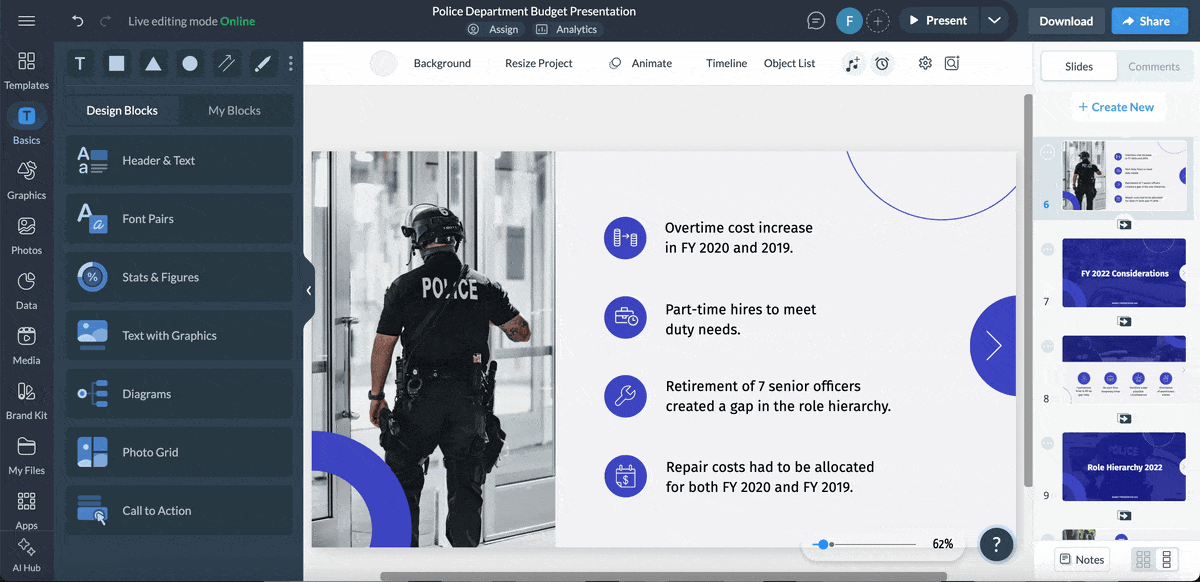Open AI Hub in the sidebar

[27, 555]
